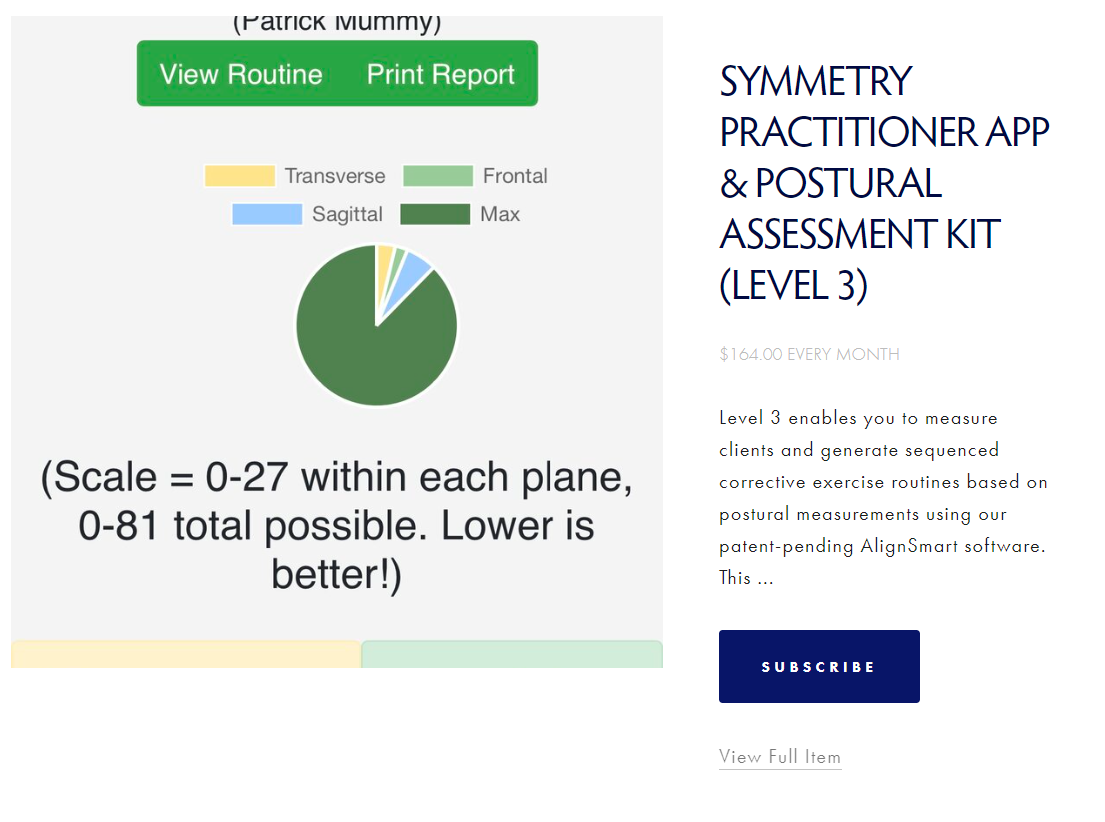Select the thin light green Frontal pie slice

[398, 259]
